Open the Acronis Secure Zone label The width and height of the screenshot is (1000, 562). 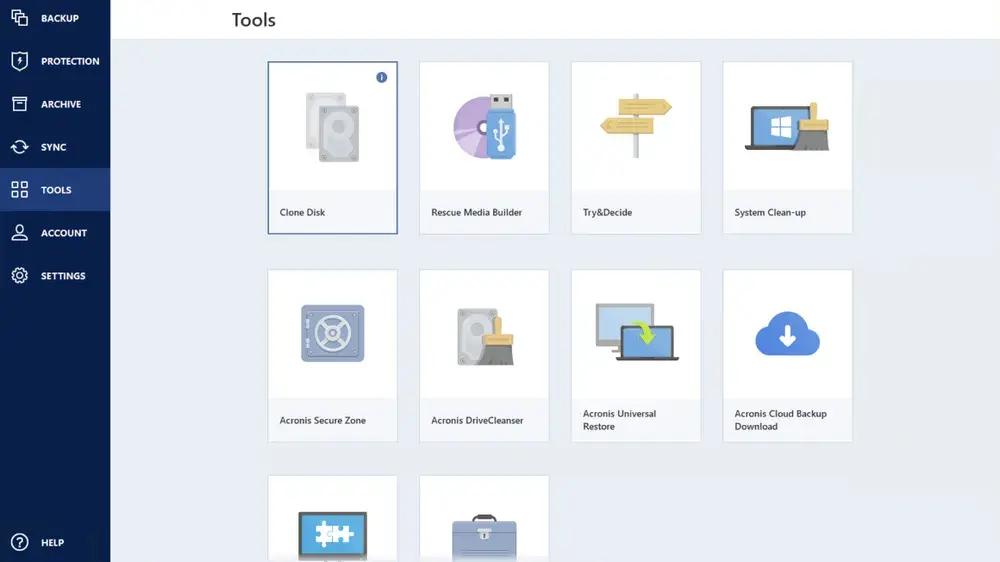point(323,420)
